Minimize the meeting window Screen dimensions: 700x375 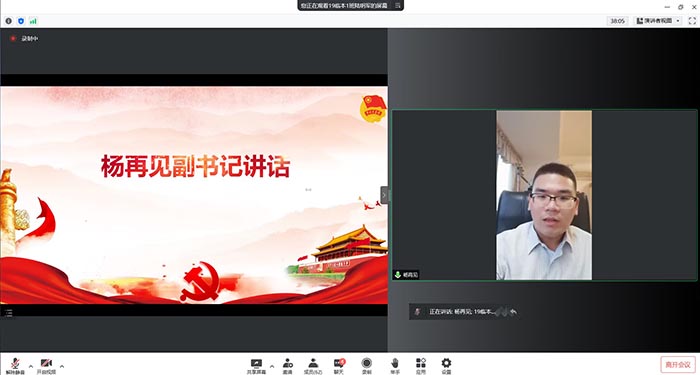[667, 7]
